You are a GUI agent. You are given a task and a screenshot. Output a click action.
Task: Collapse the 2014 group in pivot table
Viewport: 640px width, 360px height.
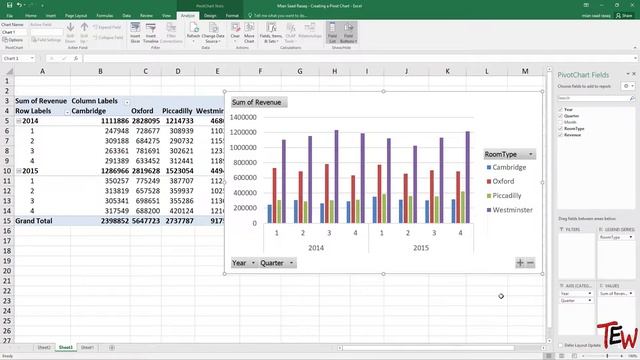coord(18,121)
